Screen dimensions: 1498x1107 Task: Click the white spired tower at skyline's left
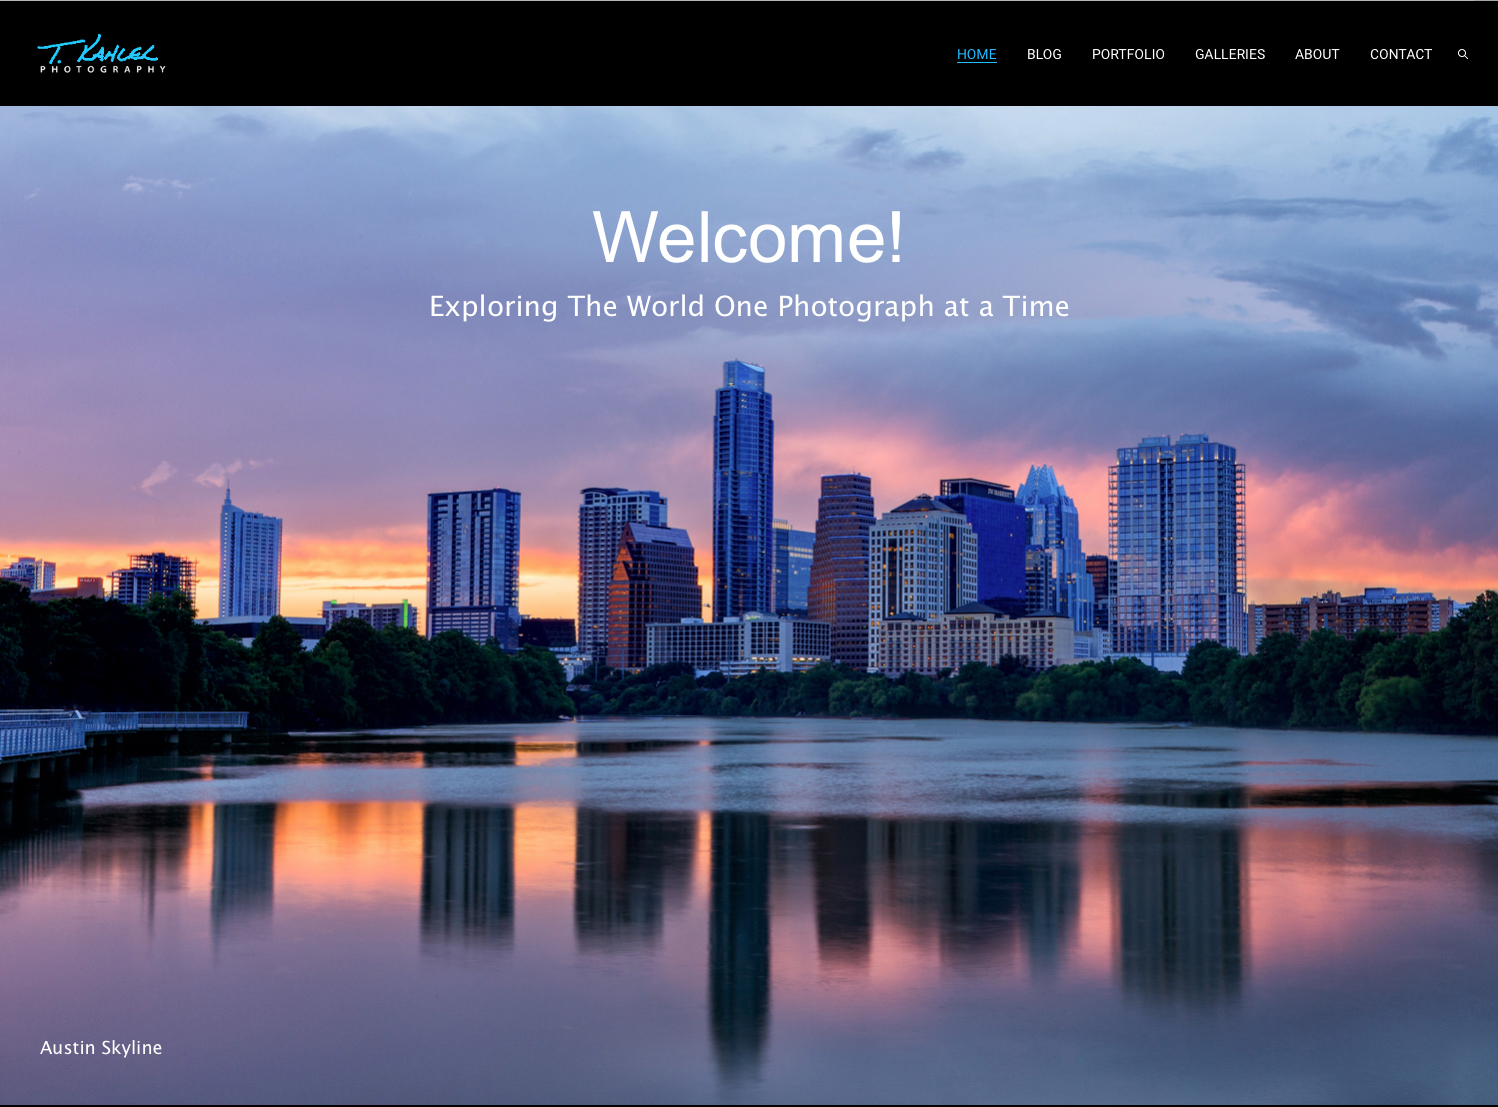[248, 560]
